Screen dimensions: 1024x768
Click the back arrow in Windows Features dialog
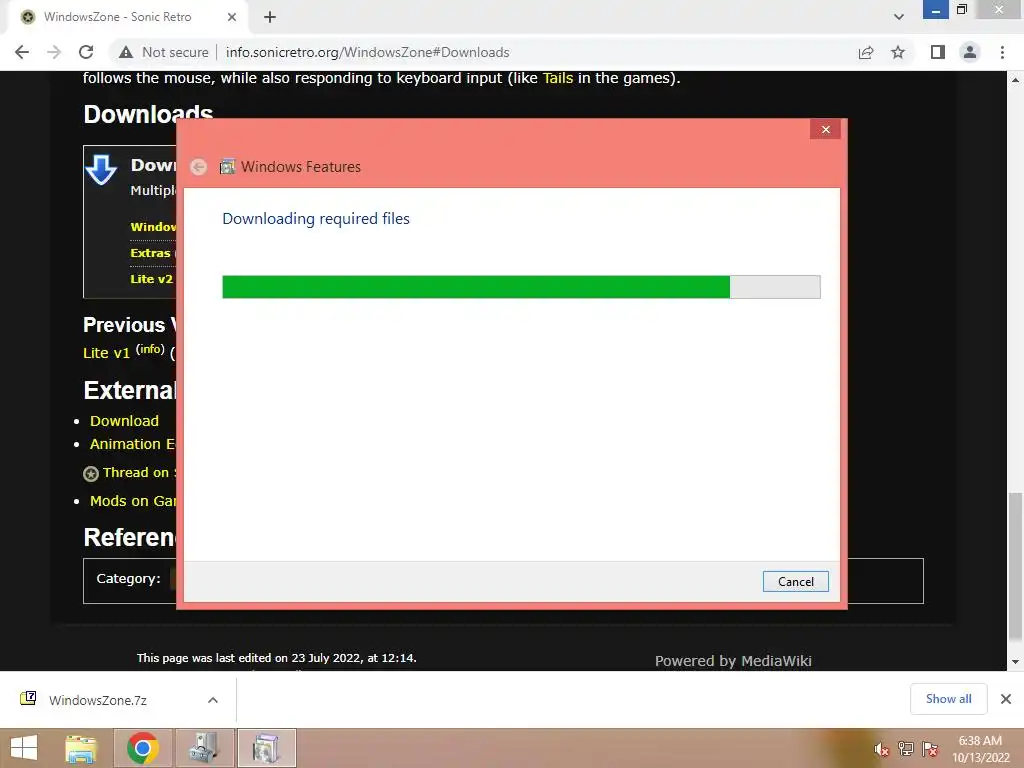click(199, 167)
